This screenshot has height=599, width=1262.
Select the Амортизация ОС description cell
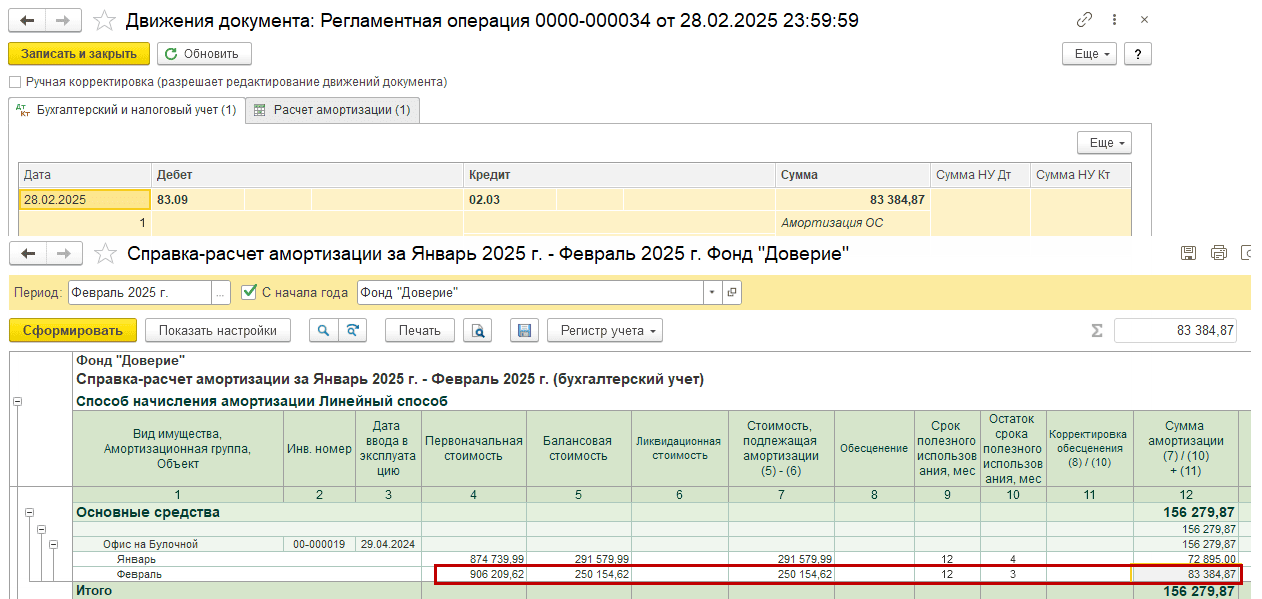click(x=853, y=222)
